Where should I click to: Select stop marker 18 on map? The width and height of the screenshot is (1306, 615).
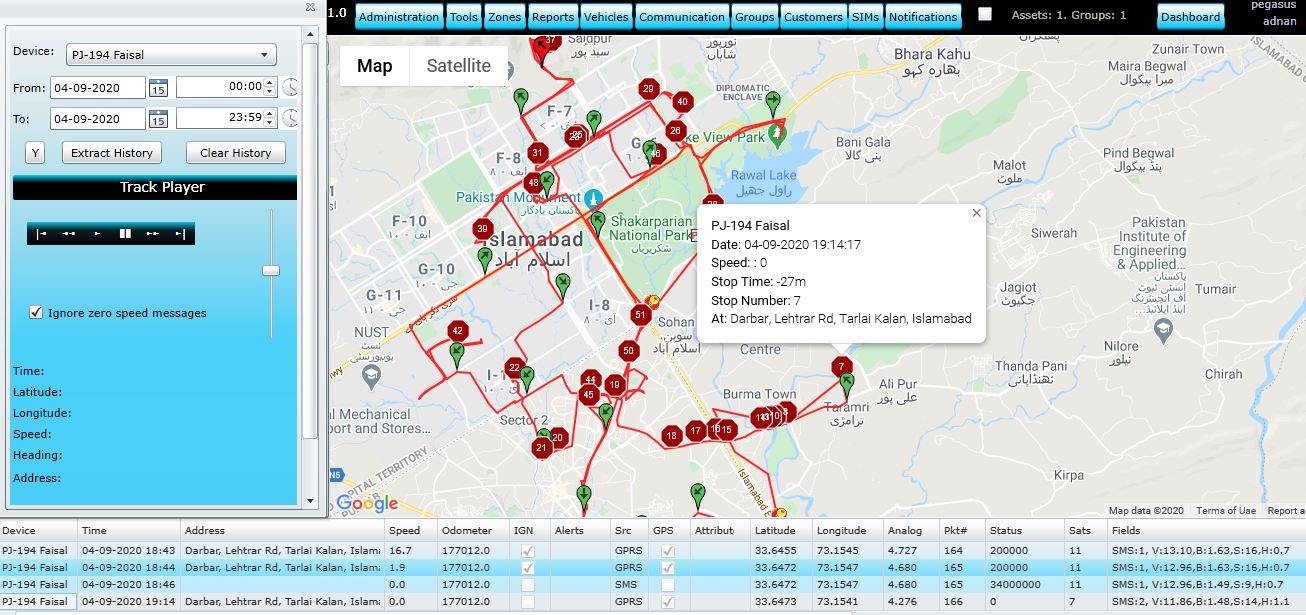click(x=672, y=435)
